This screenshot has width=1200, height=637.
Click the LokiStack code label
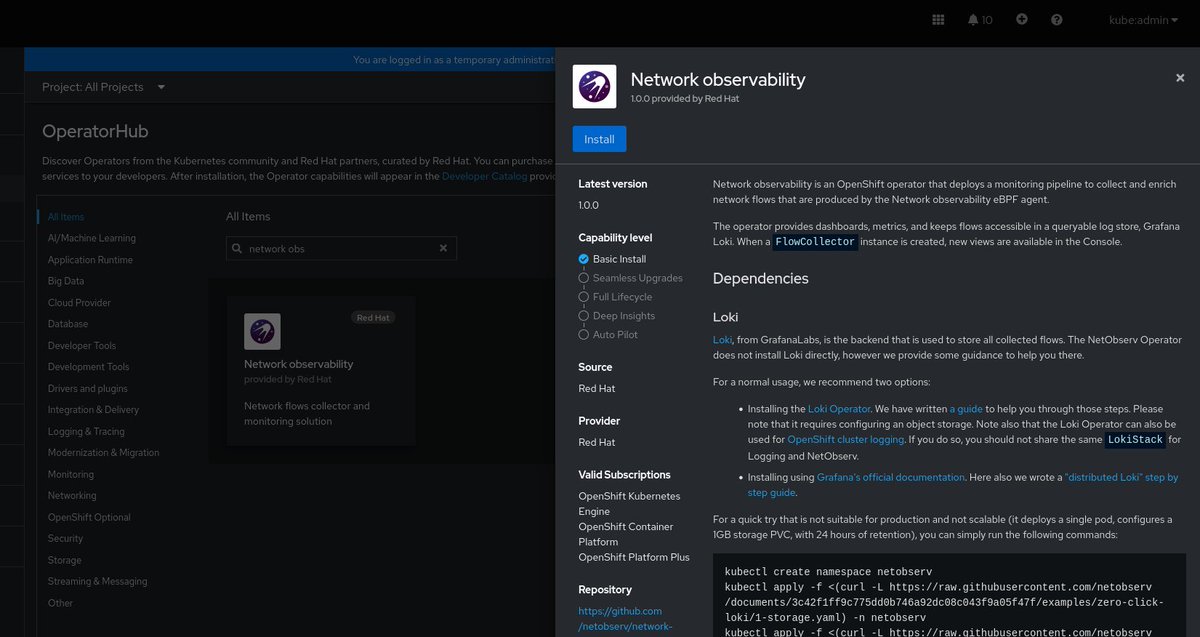[x=1134, y=440]
